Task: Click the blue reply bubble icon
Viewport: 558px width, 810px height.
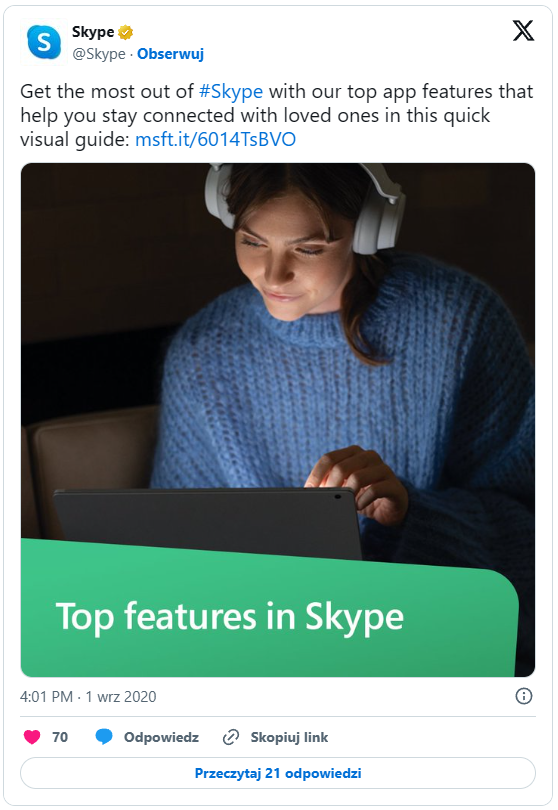Action: [x=104, y=737]
